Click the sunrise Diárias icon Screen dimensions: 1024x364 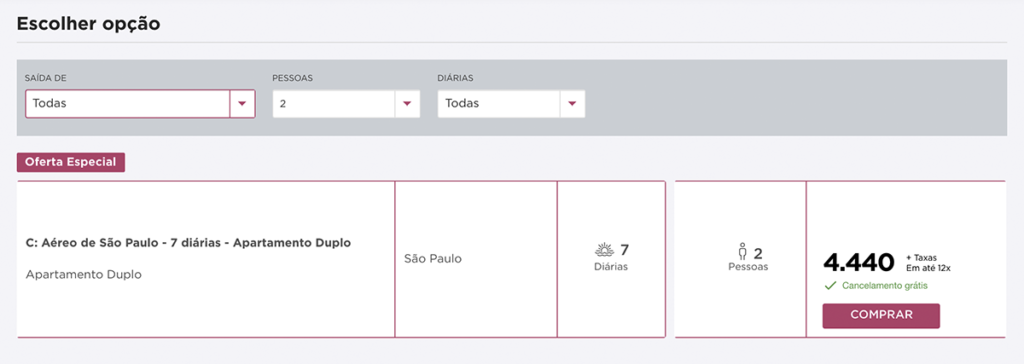click(x=605, y=250)
